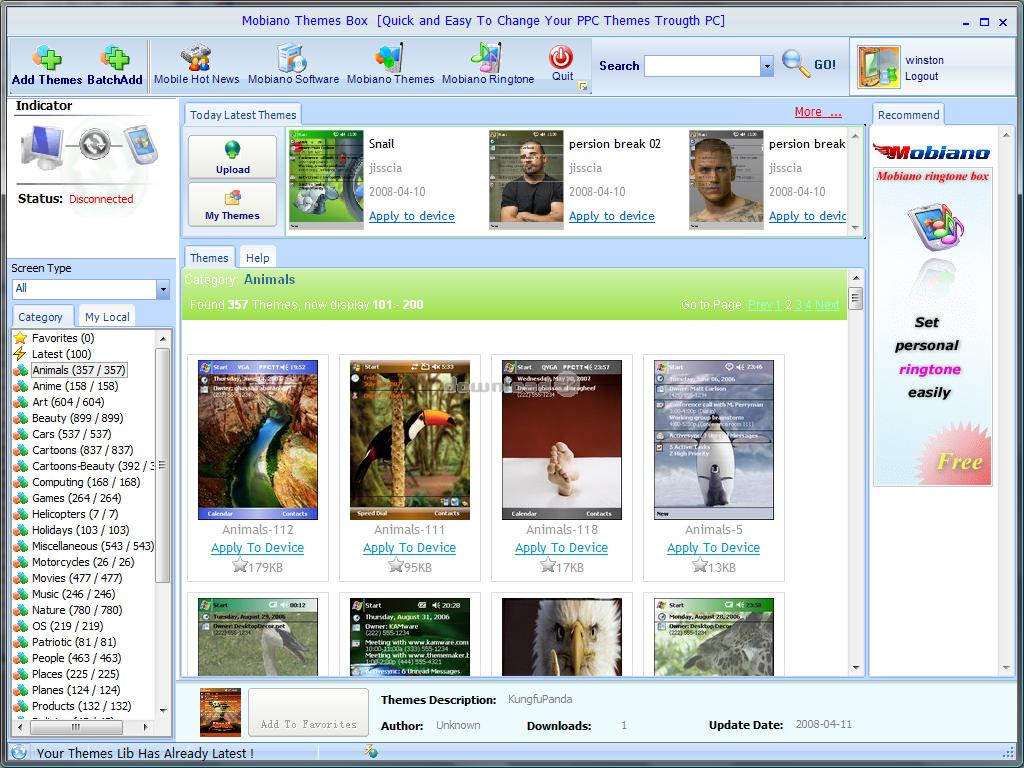Click the star icon under Animals-118

tap(547, 564)
